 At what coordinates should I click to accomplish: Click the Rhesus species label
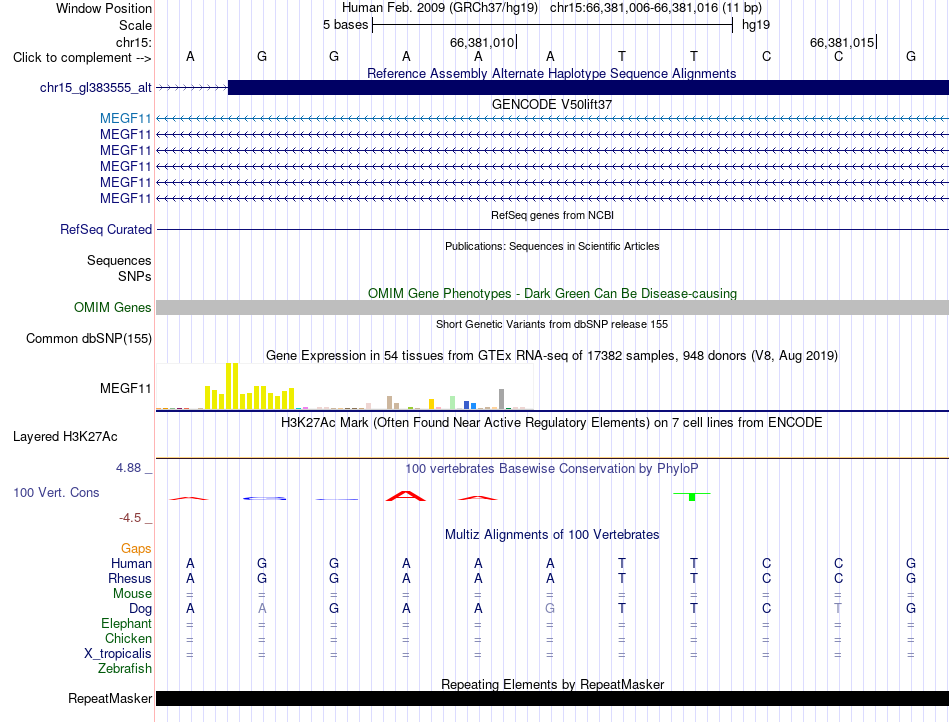pos(130,578)
